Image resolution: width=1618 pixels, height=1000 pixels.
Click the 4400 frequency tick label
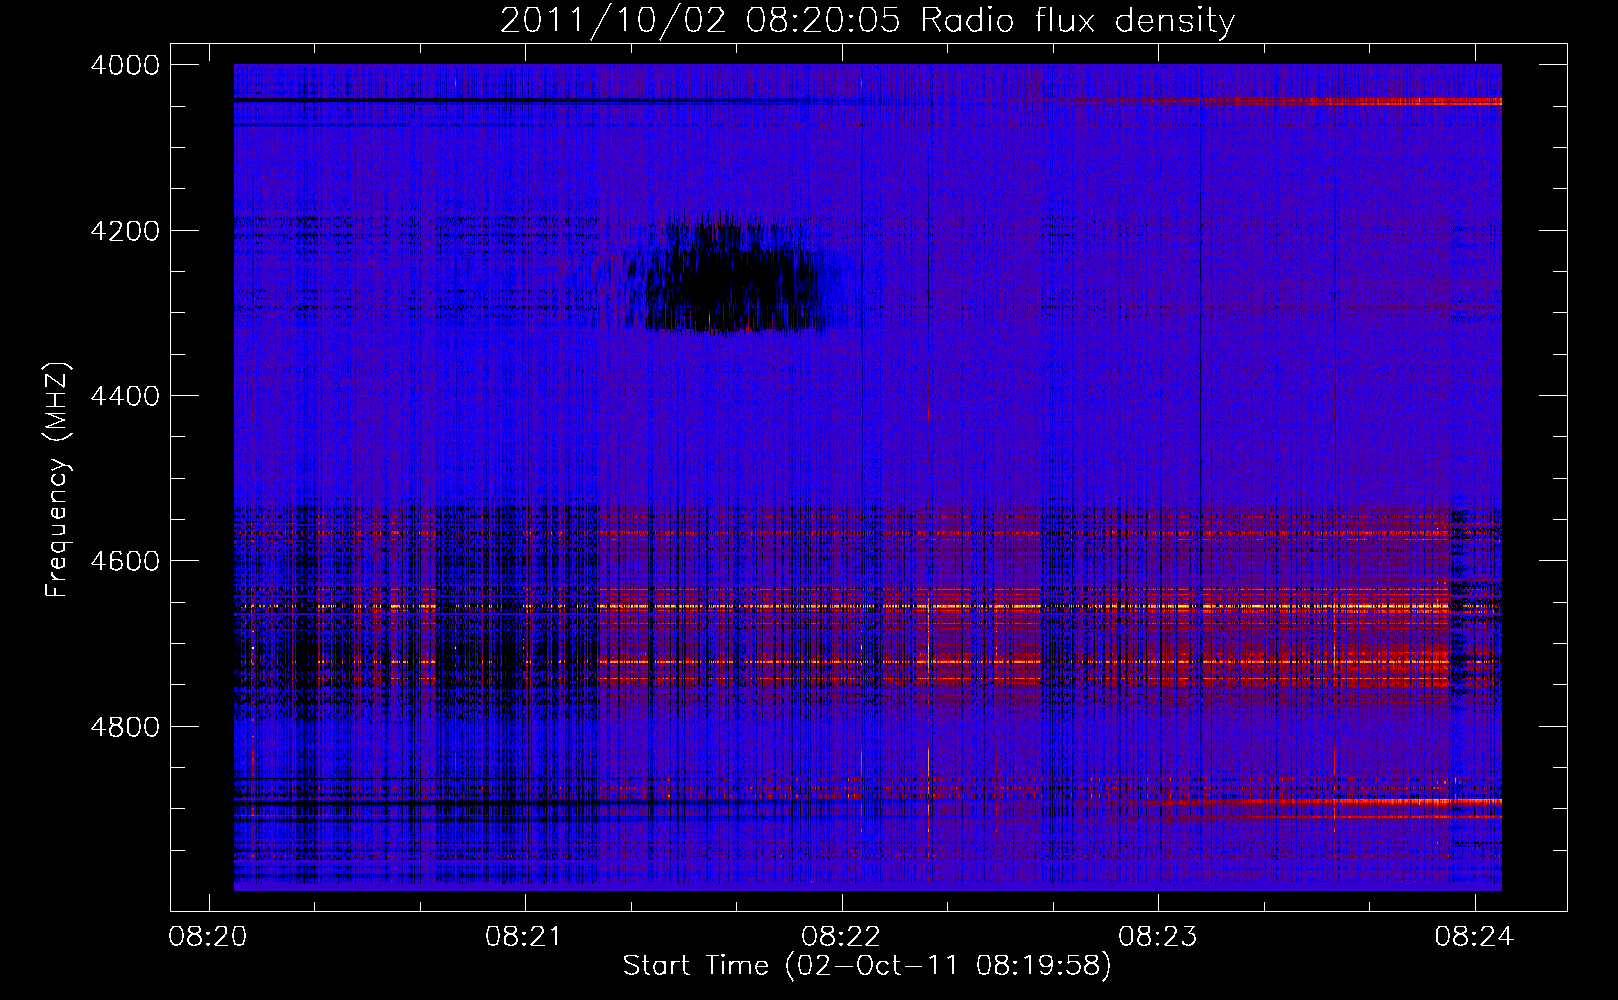point(125,396)
